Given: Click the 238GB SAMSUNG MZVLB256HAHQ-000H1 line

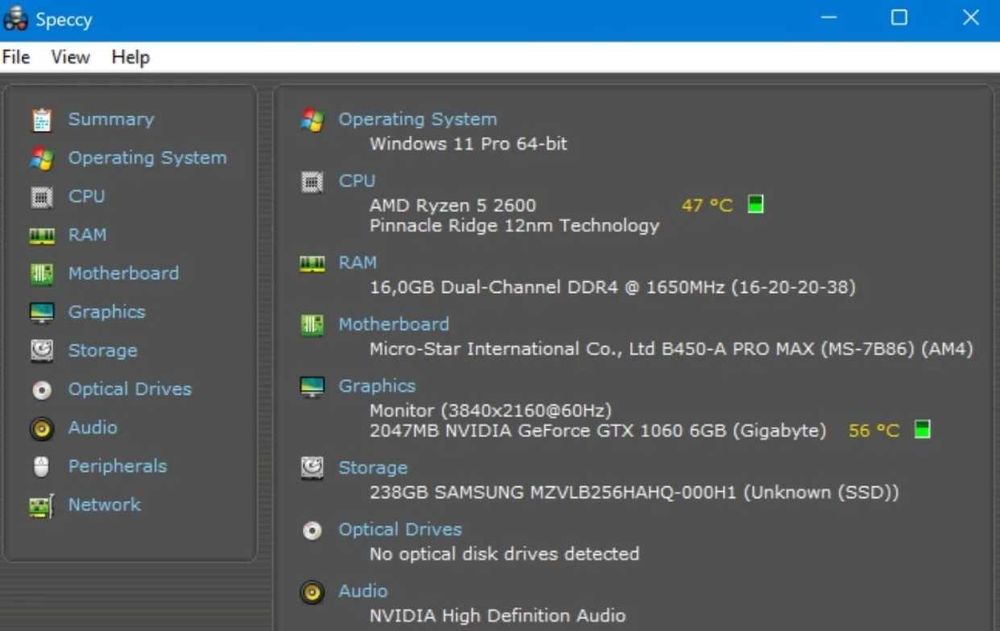Looking at the screenshot, I should (634, 493).
